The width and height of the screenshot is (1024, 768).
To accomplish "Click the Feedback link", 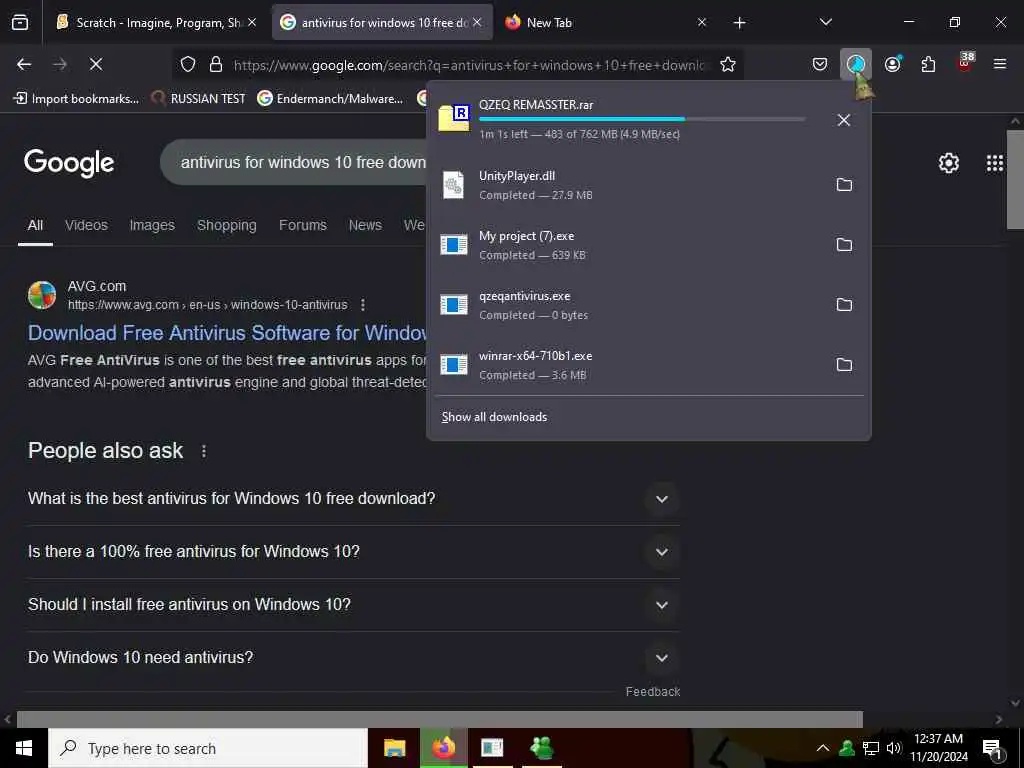I will point(652,692).
